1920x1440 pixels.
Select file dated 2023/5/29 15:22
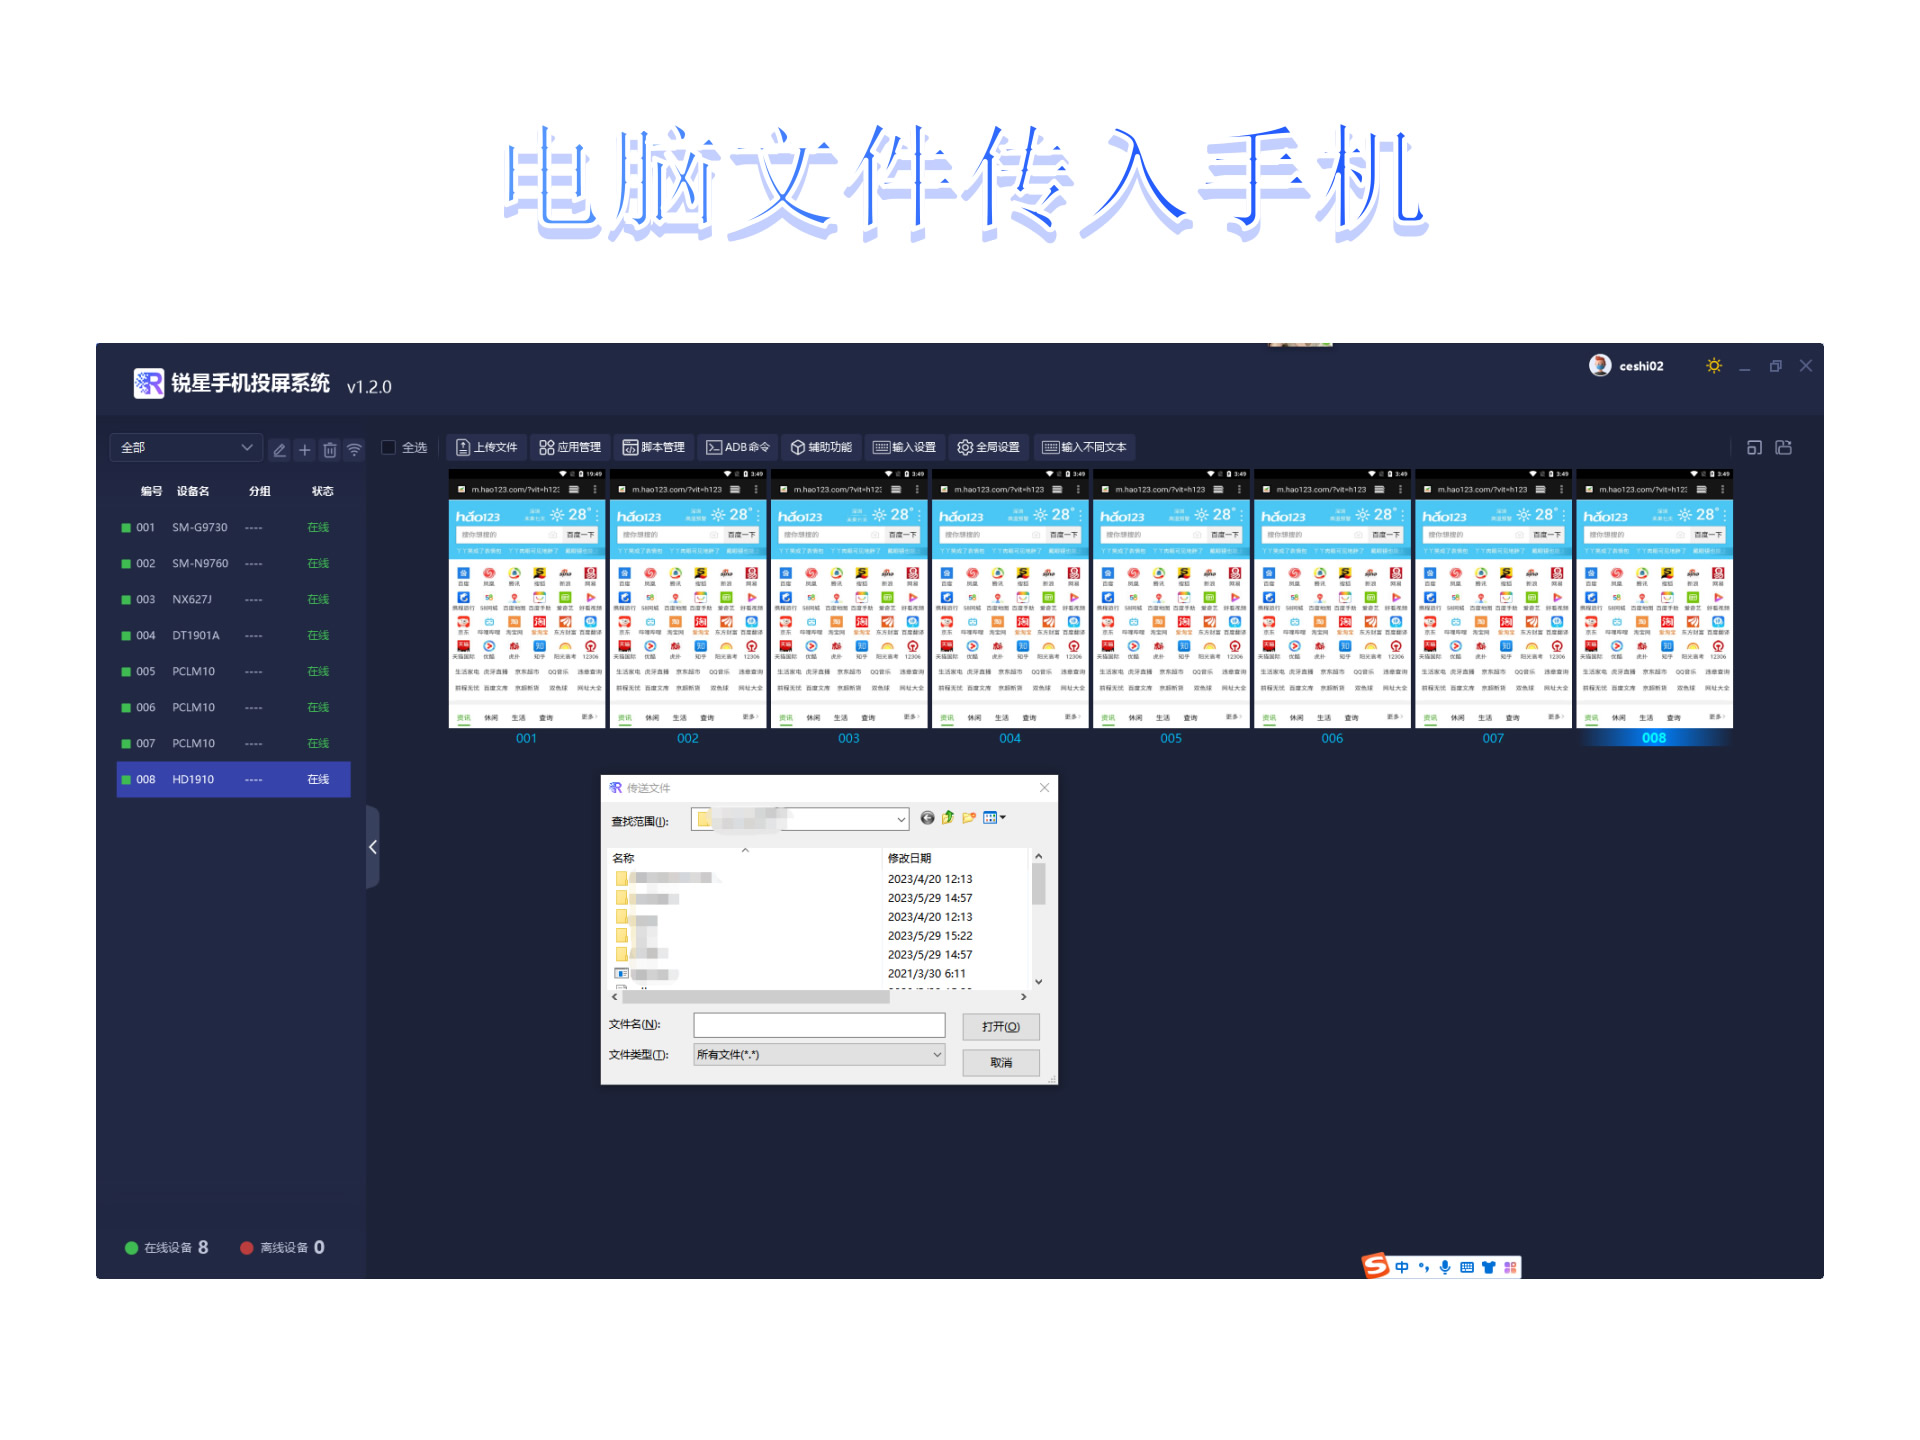point(820,936)
